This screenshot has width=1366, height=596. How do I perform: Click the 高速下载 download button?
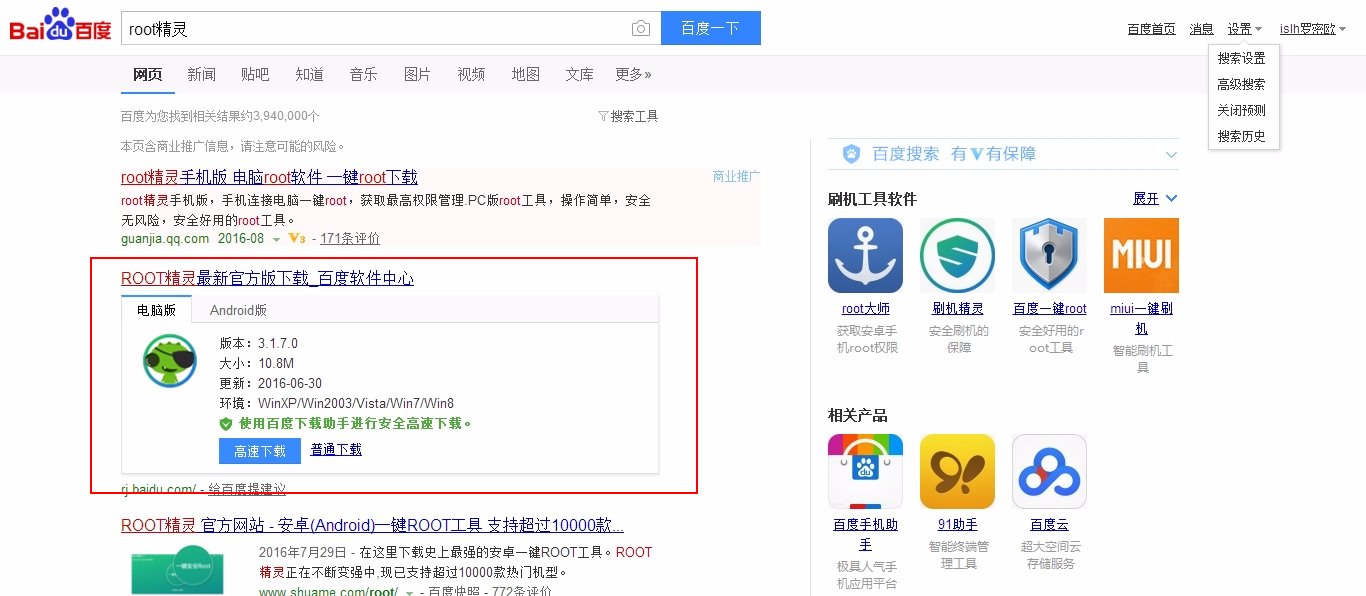pyautogui.click(x=259, y=450)
